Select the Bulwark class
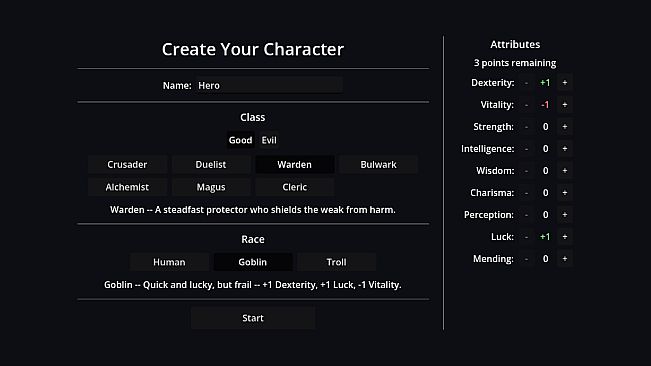Screen dimensions: 651x366 pos(378,164)
